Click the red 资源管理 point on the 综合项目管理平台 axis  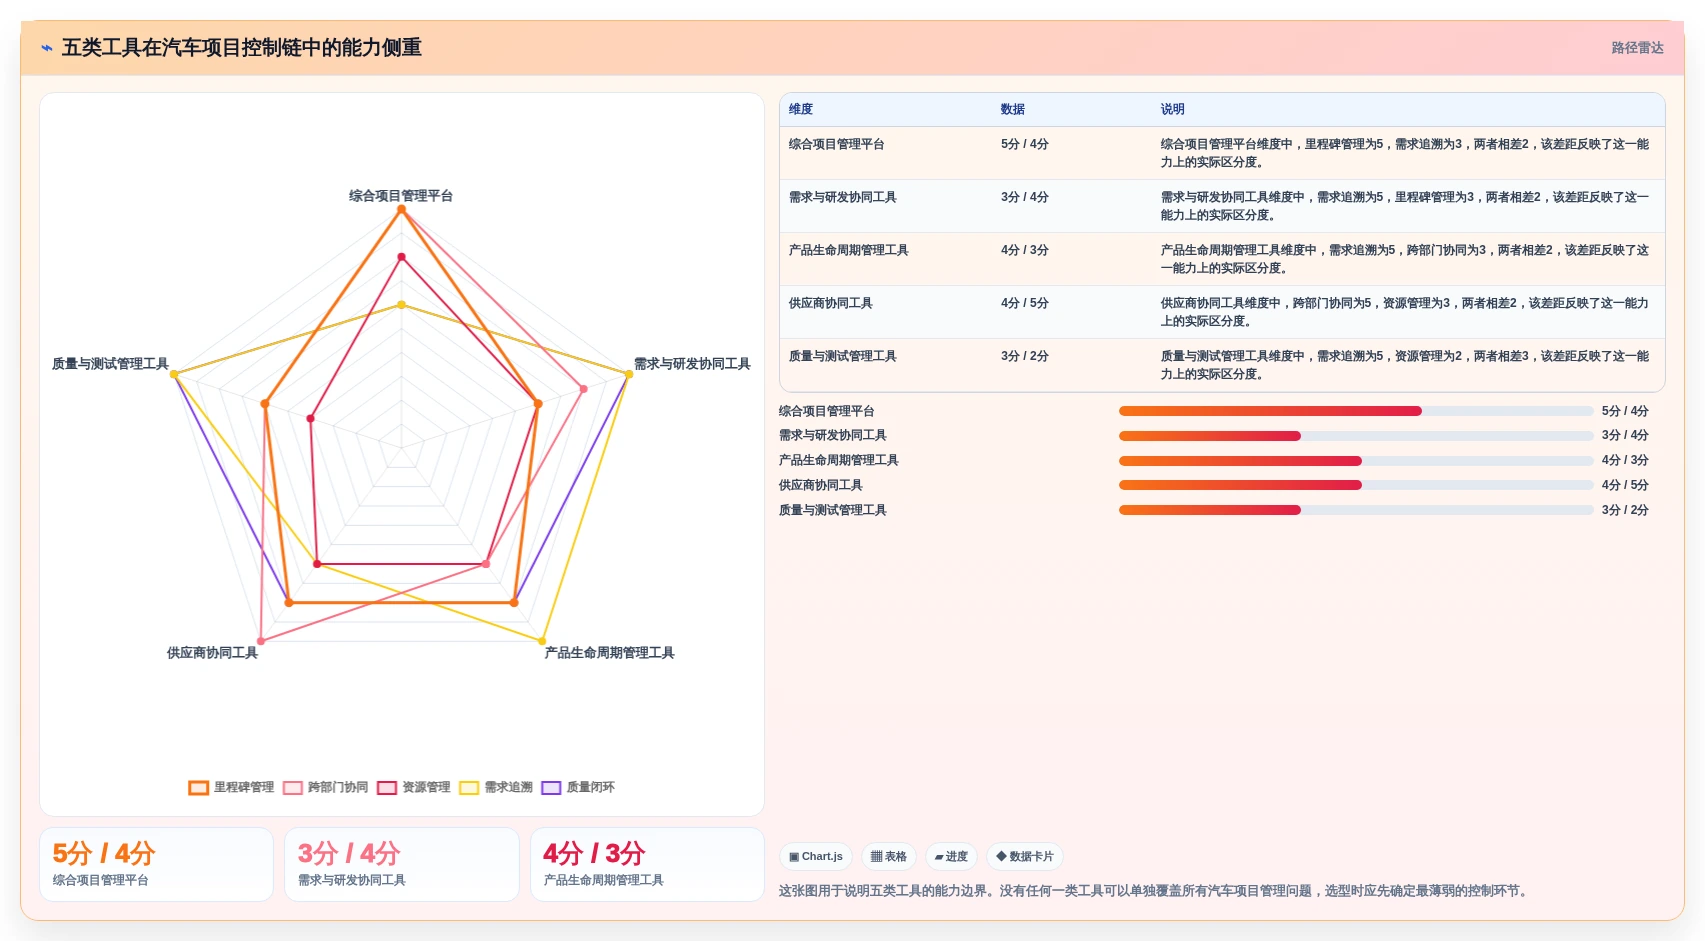coord(402,257)
